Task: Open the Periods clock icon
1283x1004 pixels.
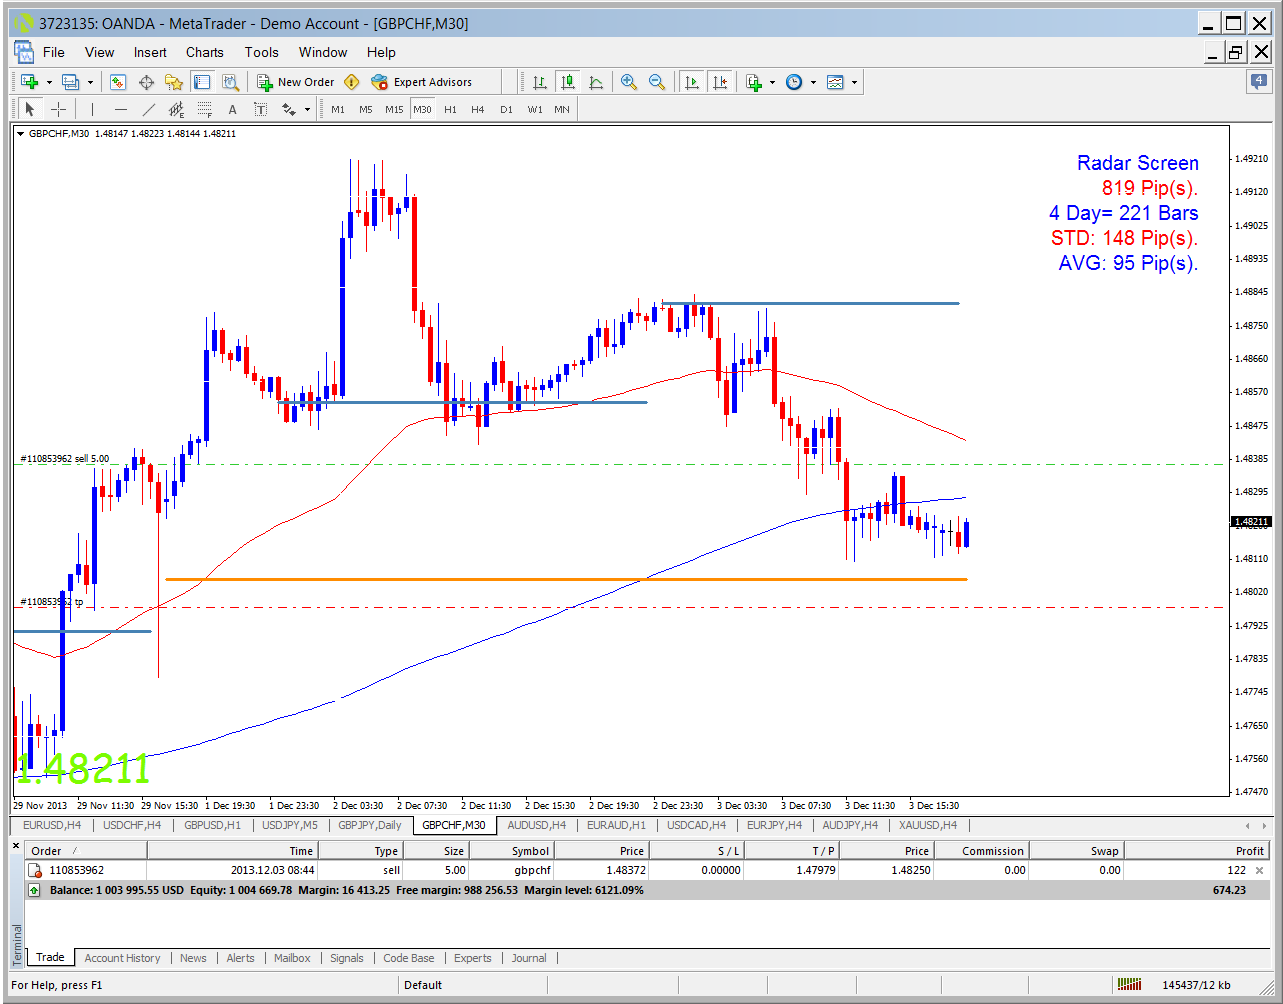Action: [x=794, y=82]
